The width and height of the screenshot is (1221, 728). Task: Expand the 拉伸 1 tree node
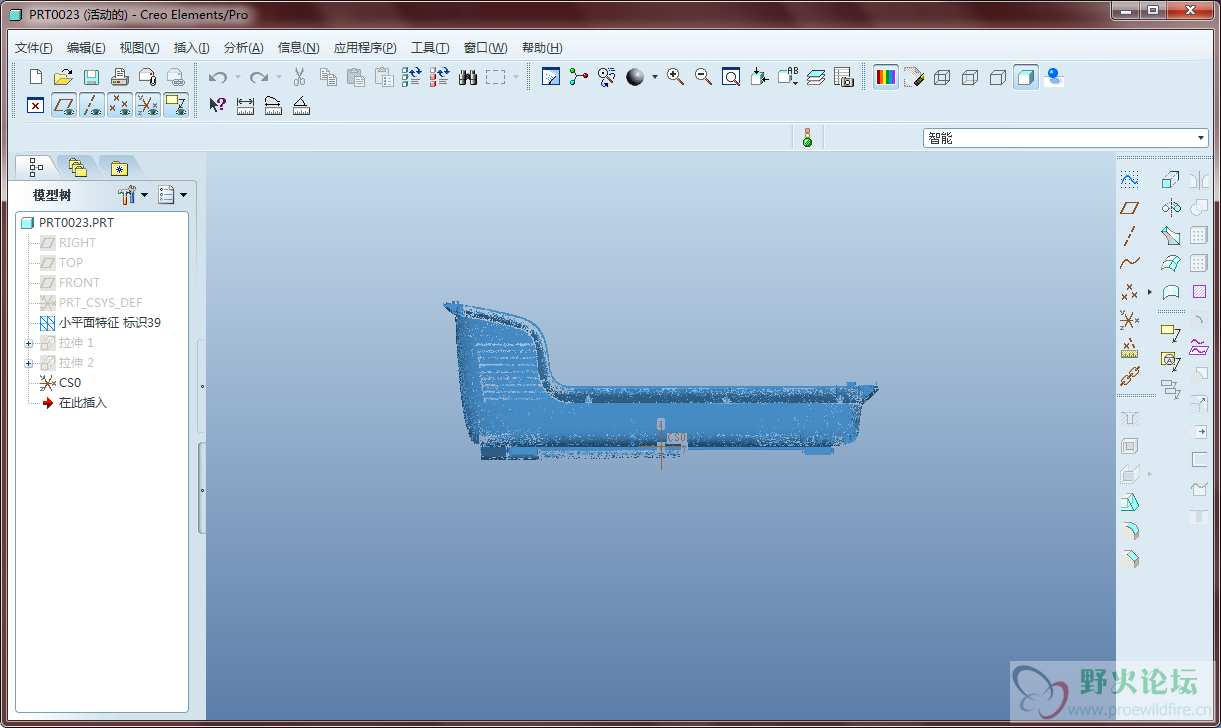29,343
